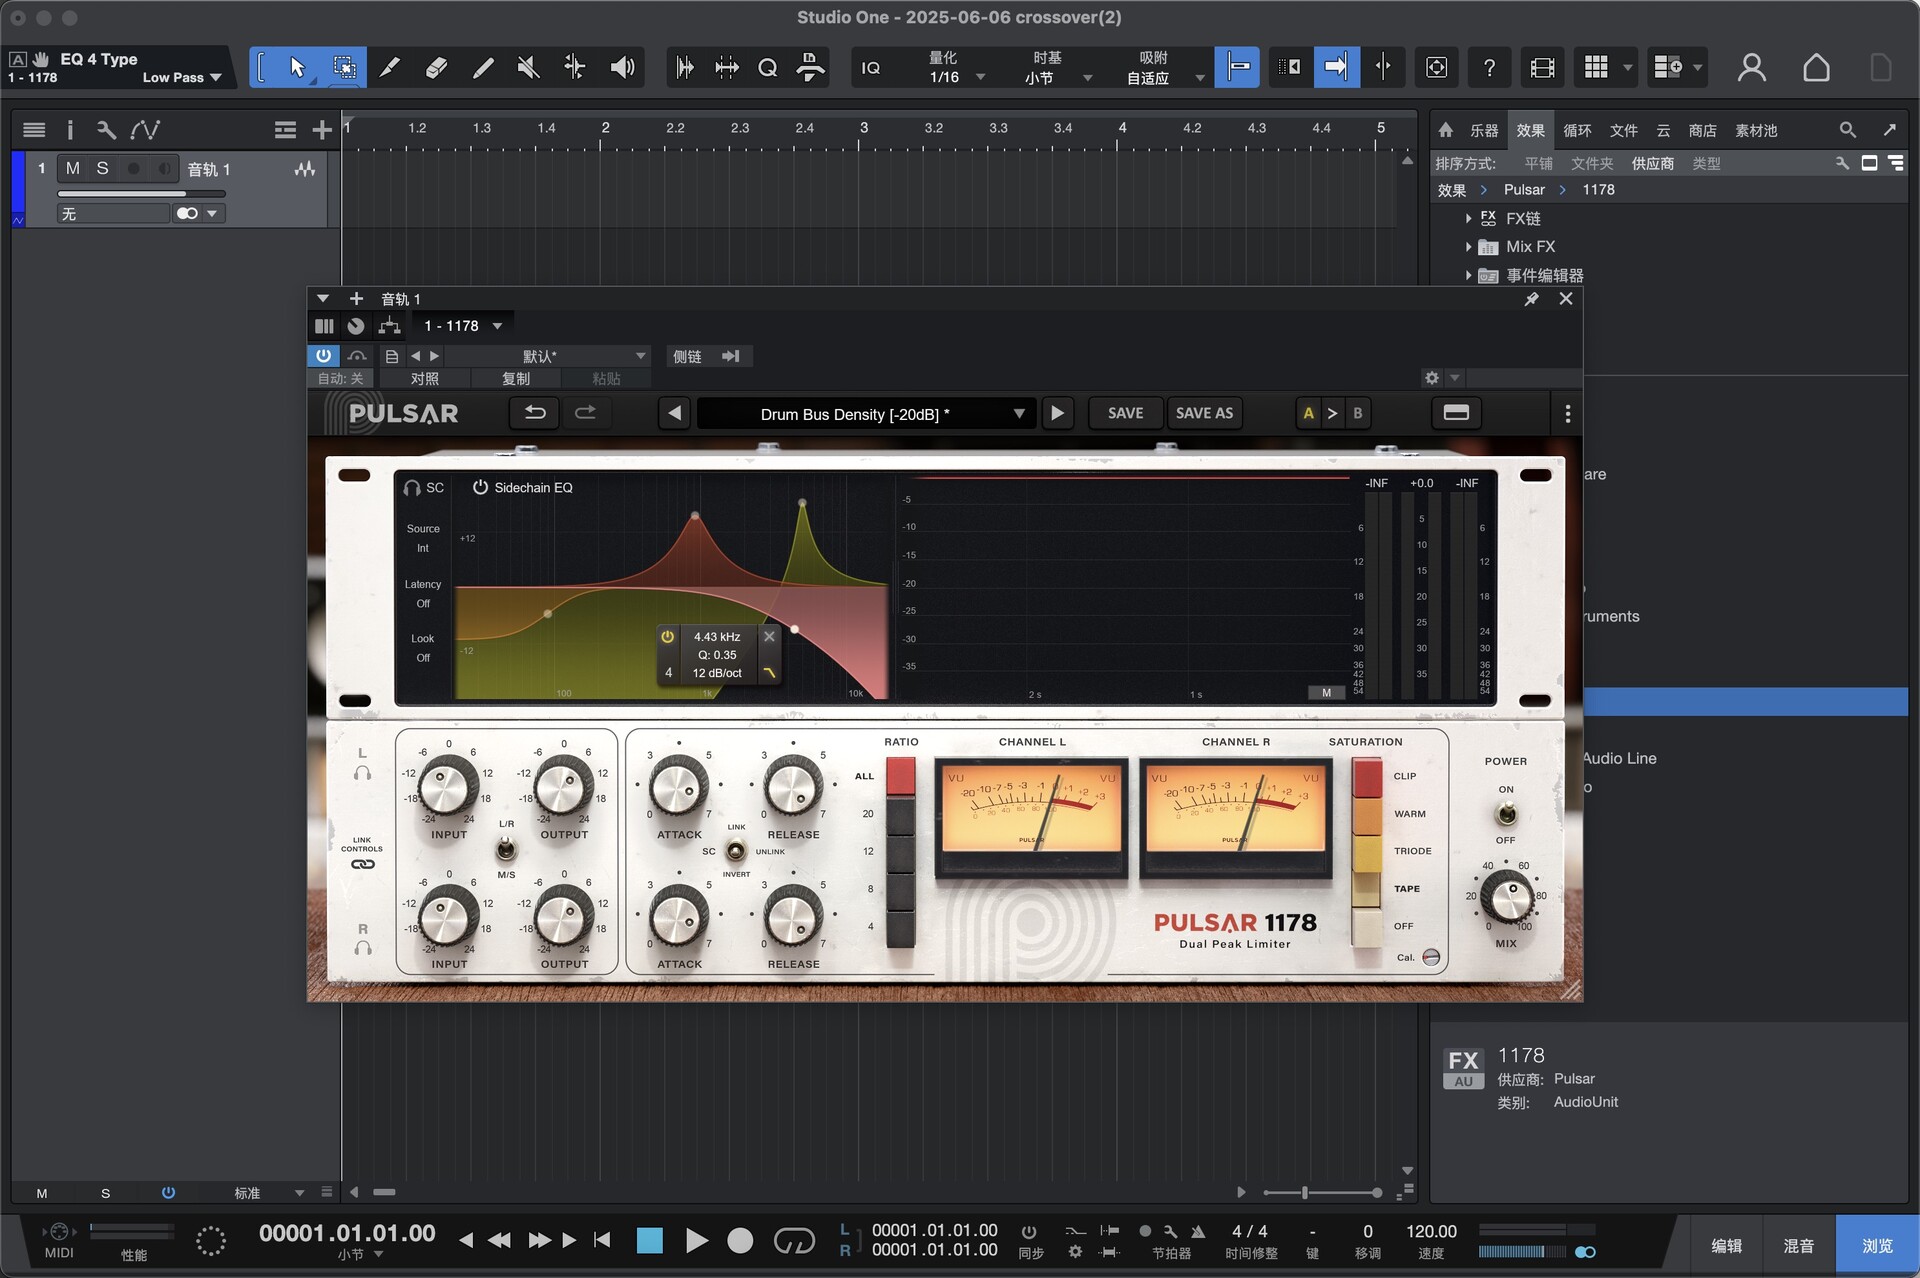Load the next Pulsar preset

point(1057,413)
